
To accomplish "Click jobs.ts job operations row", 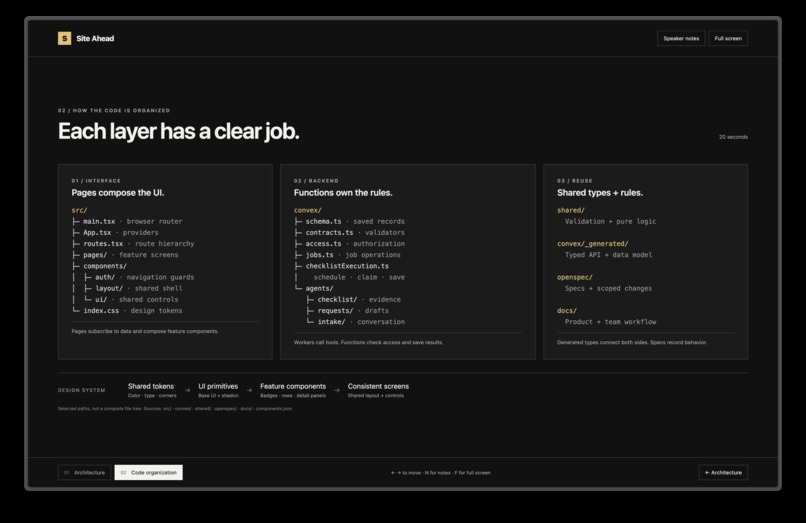I will 347,255.
